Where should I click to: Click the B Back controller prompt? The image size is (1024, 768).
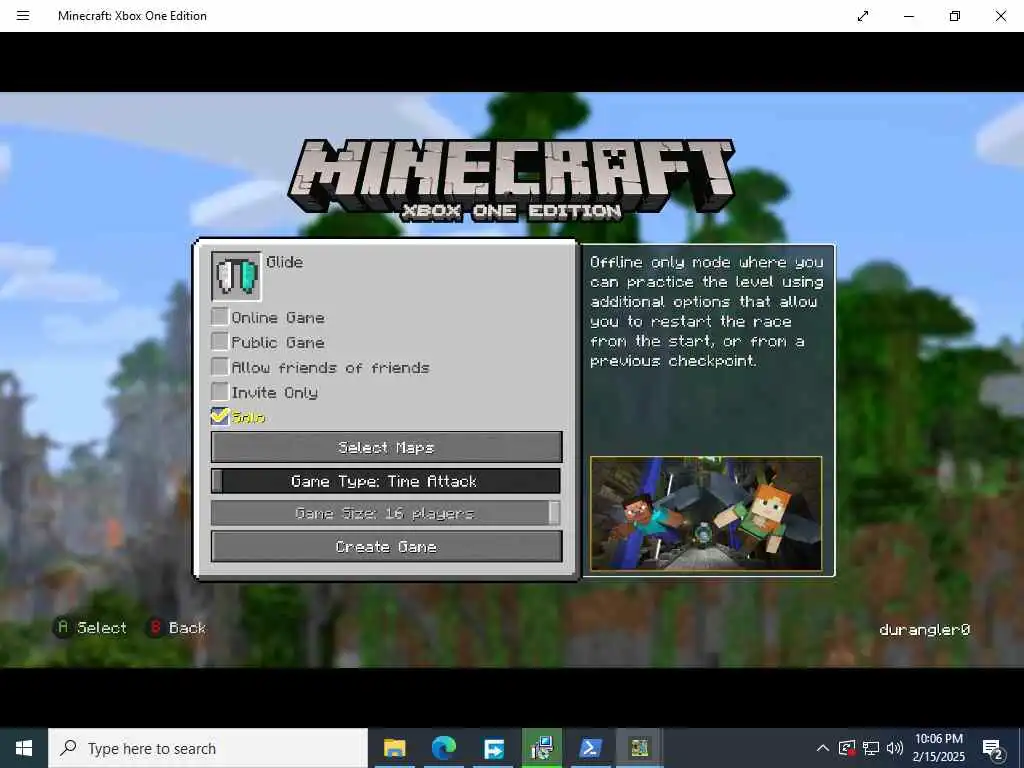(x=176, y=628)
